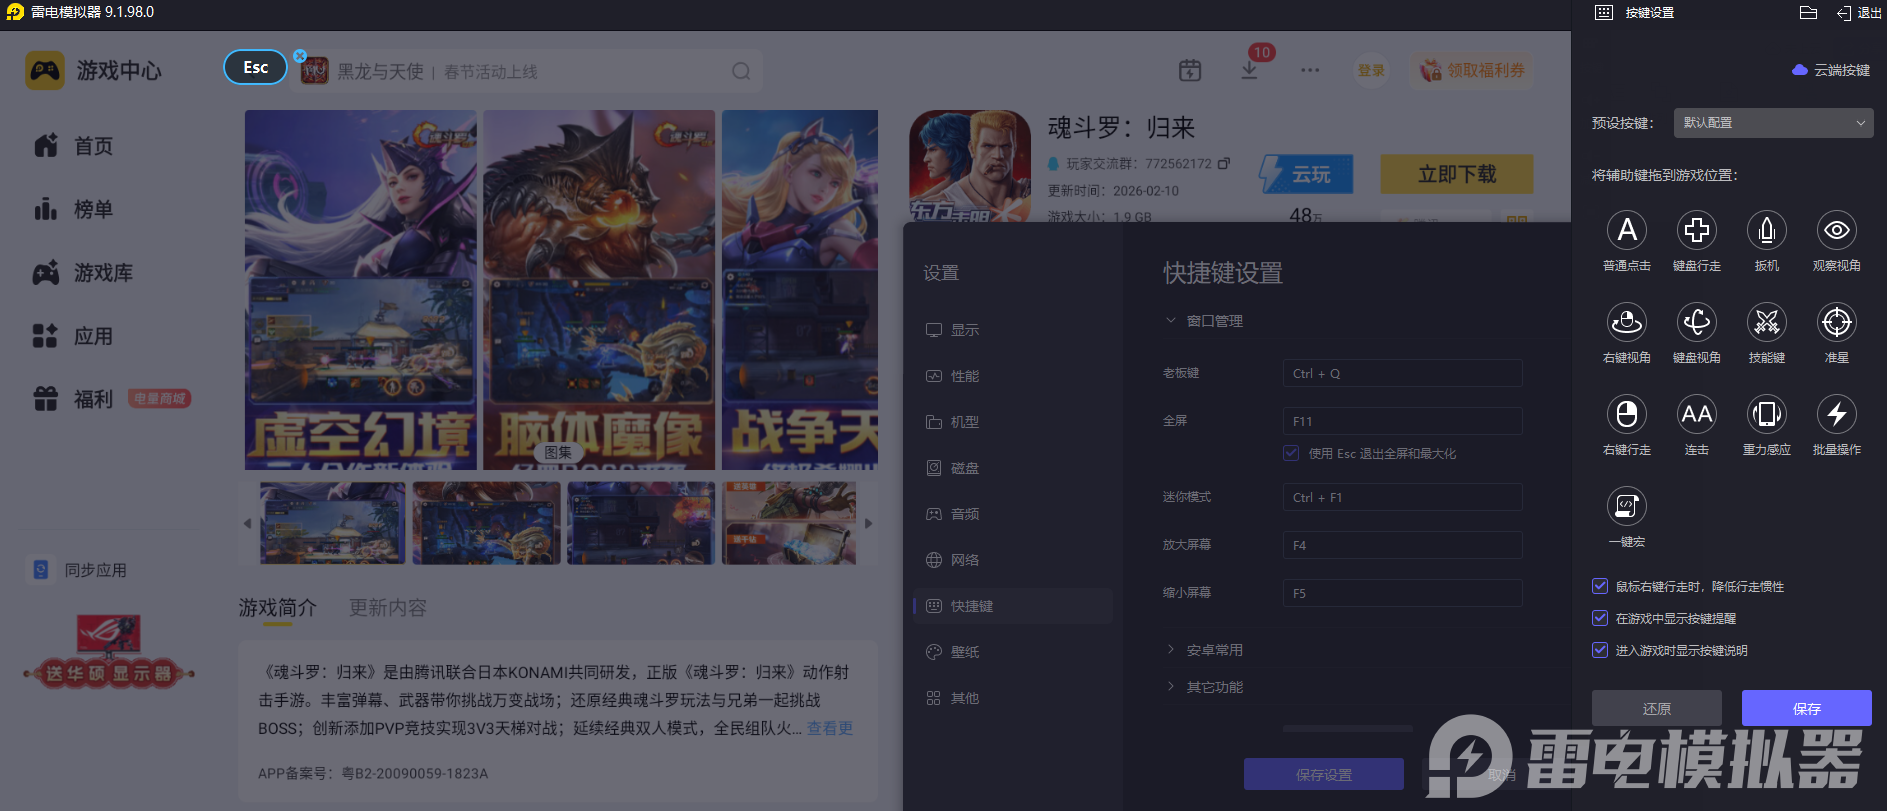Click the 魂斗罗：归来 game icon
The height and width of the screenshot is (811, 1887).
969,166
